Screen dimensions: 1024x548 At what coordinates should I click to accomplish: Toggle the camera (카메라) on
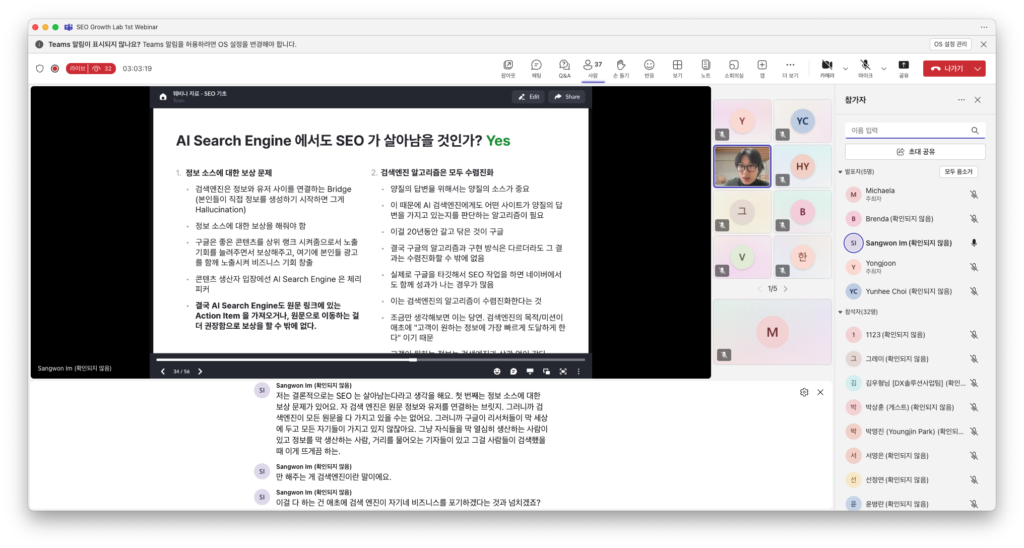click(827, 69)
